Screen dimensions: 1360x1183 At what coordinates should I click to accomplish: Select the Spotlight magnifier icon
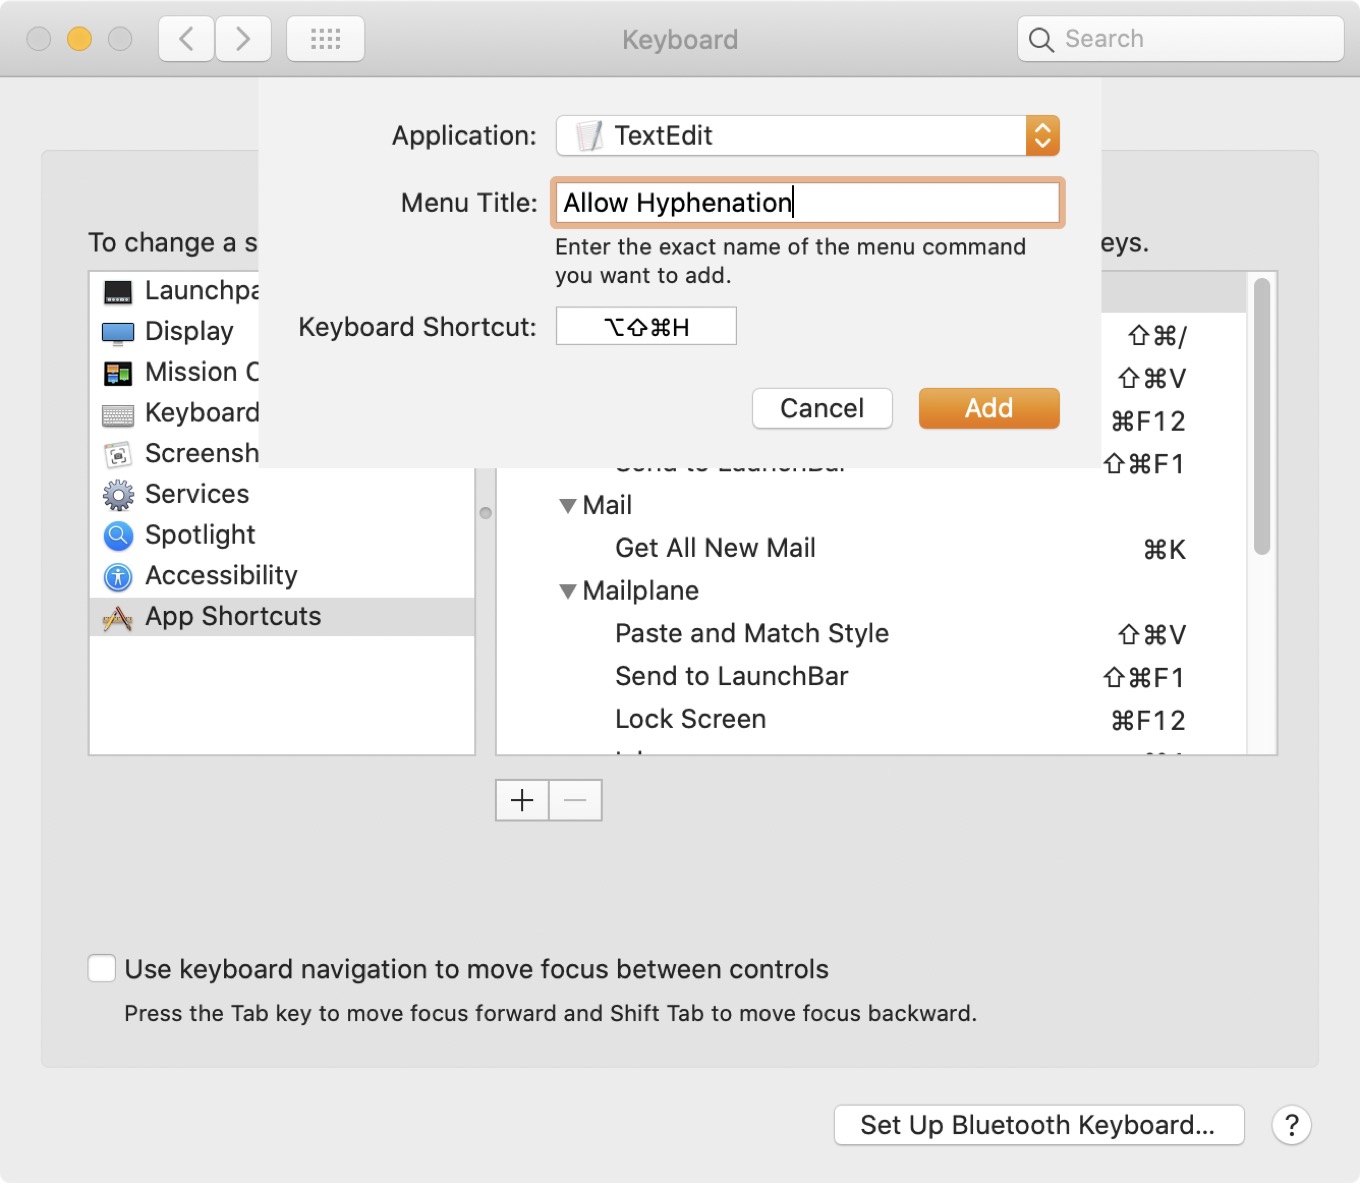(x=118, y=536)
